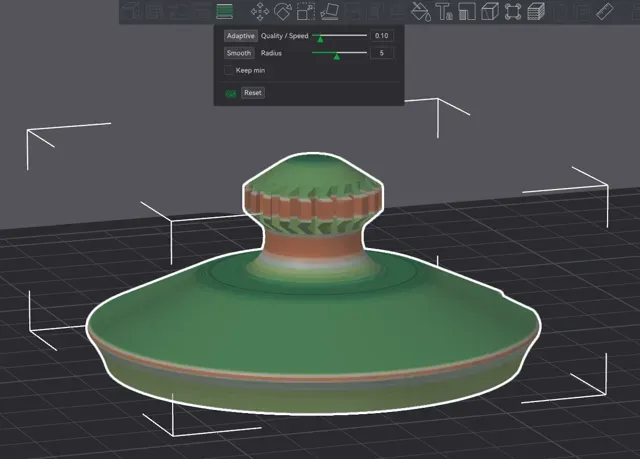
Task: Activate the Lay on face tool
Action: (x=329, y=11)
